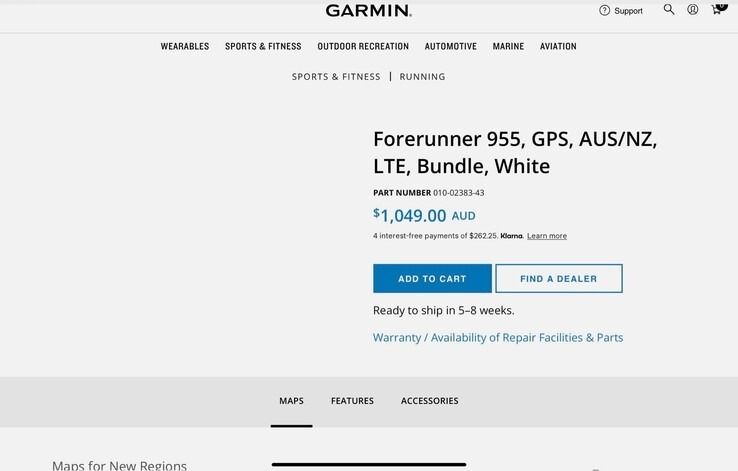Click the Running breadcrumb link
This screenshot has width=738, height=471.
coord(422,77)
